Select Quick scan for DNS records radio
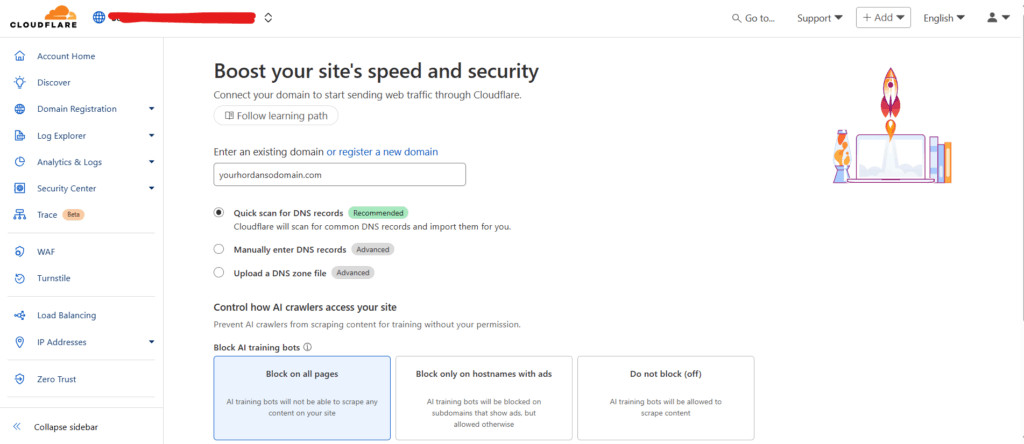The image size is (1024, 444). tap(219, 212)
